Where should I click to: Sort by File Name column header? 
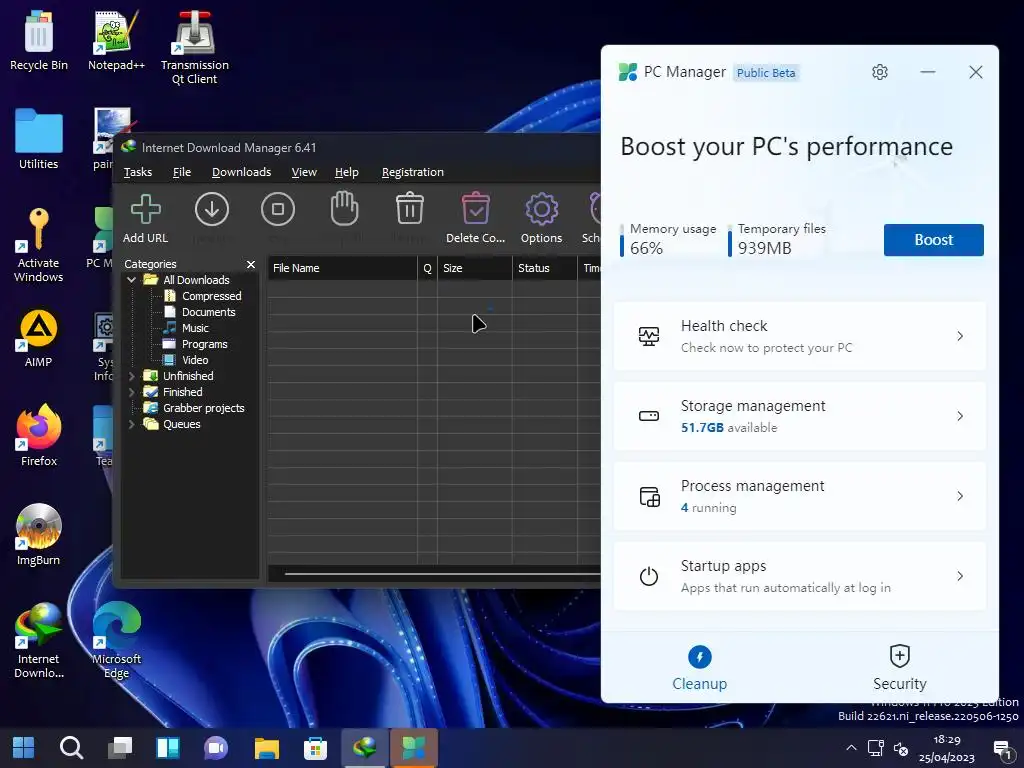pyautogui.click(x=342, y=268)
